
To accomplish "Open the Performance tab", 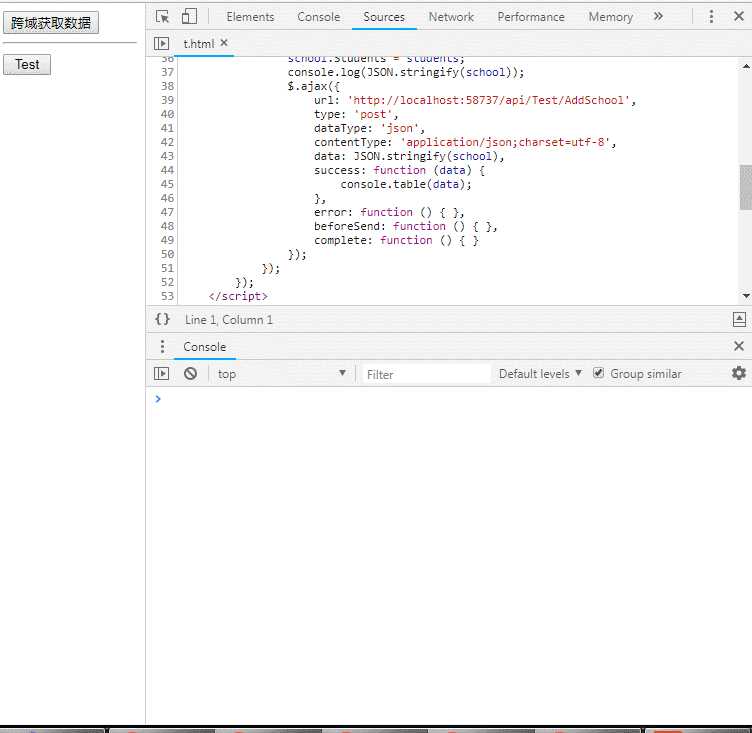I will pyautogui.click(x=531, y=17).
